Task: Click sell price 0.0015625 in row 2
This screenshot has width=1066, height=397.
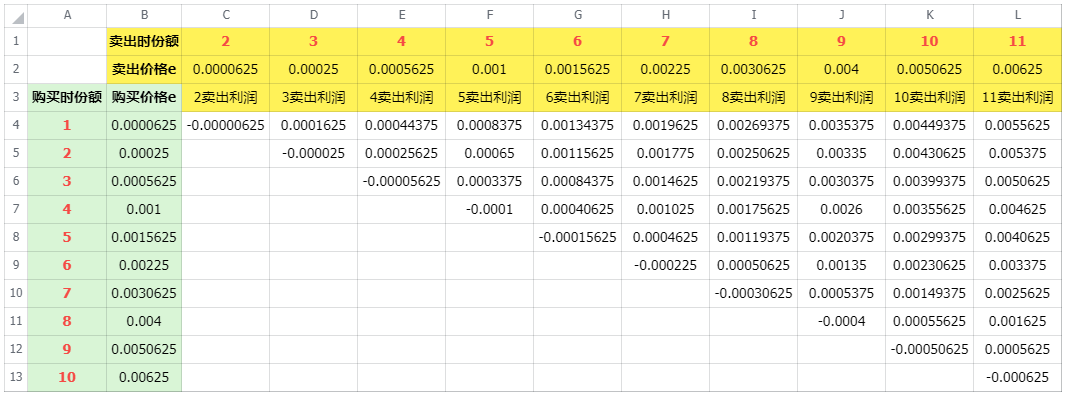Action: (577, 69)
